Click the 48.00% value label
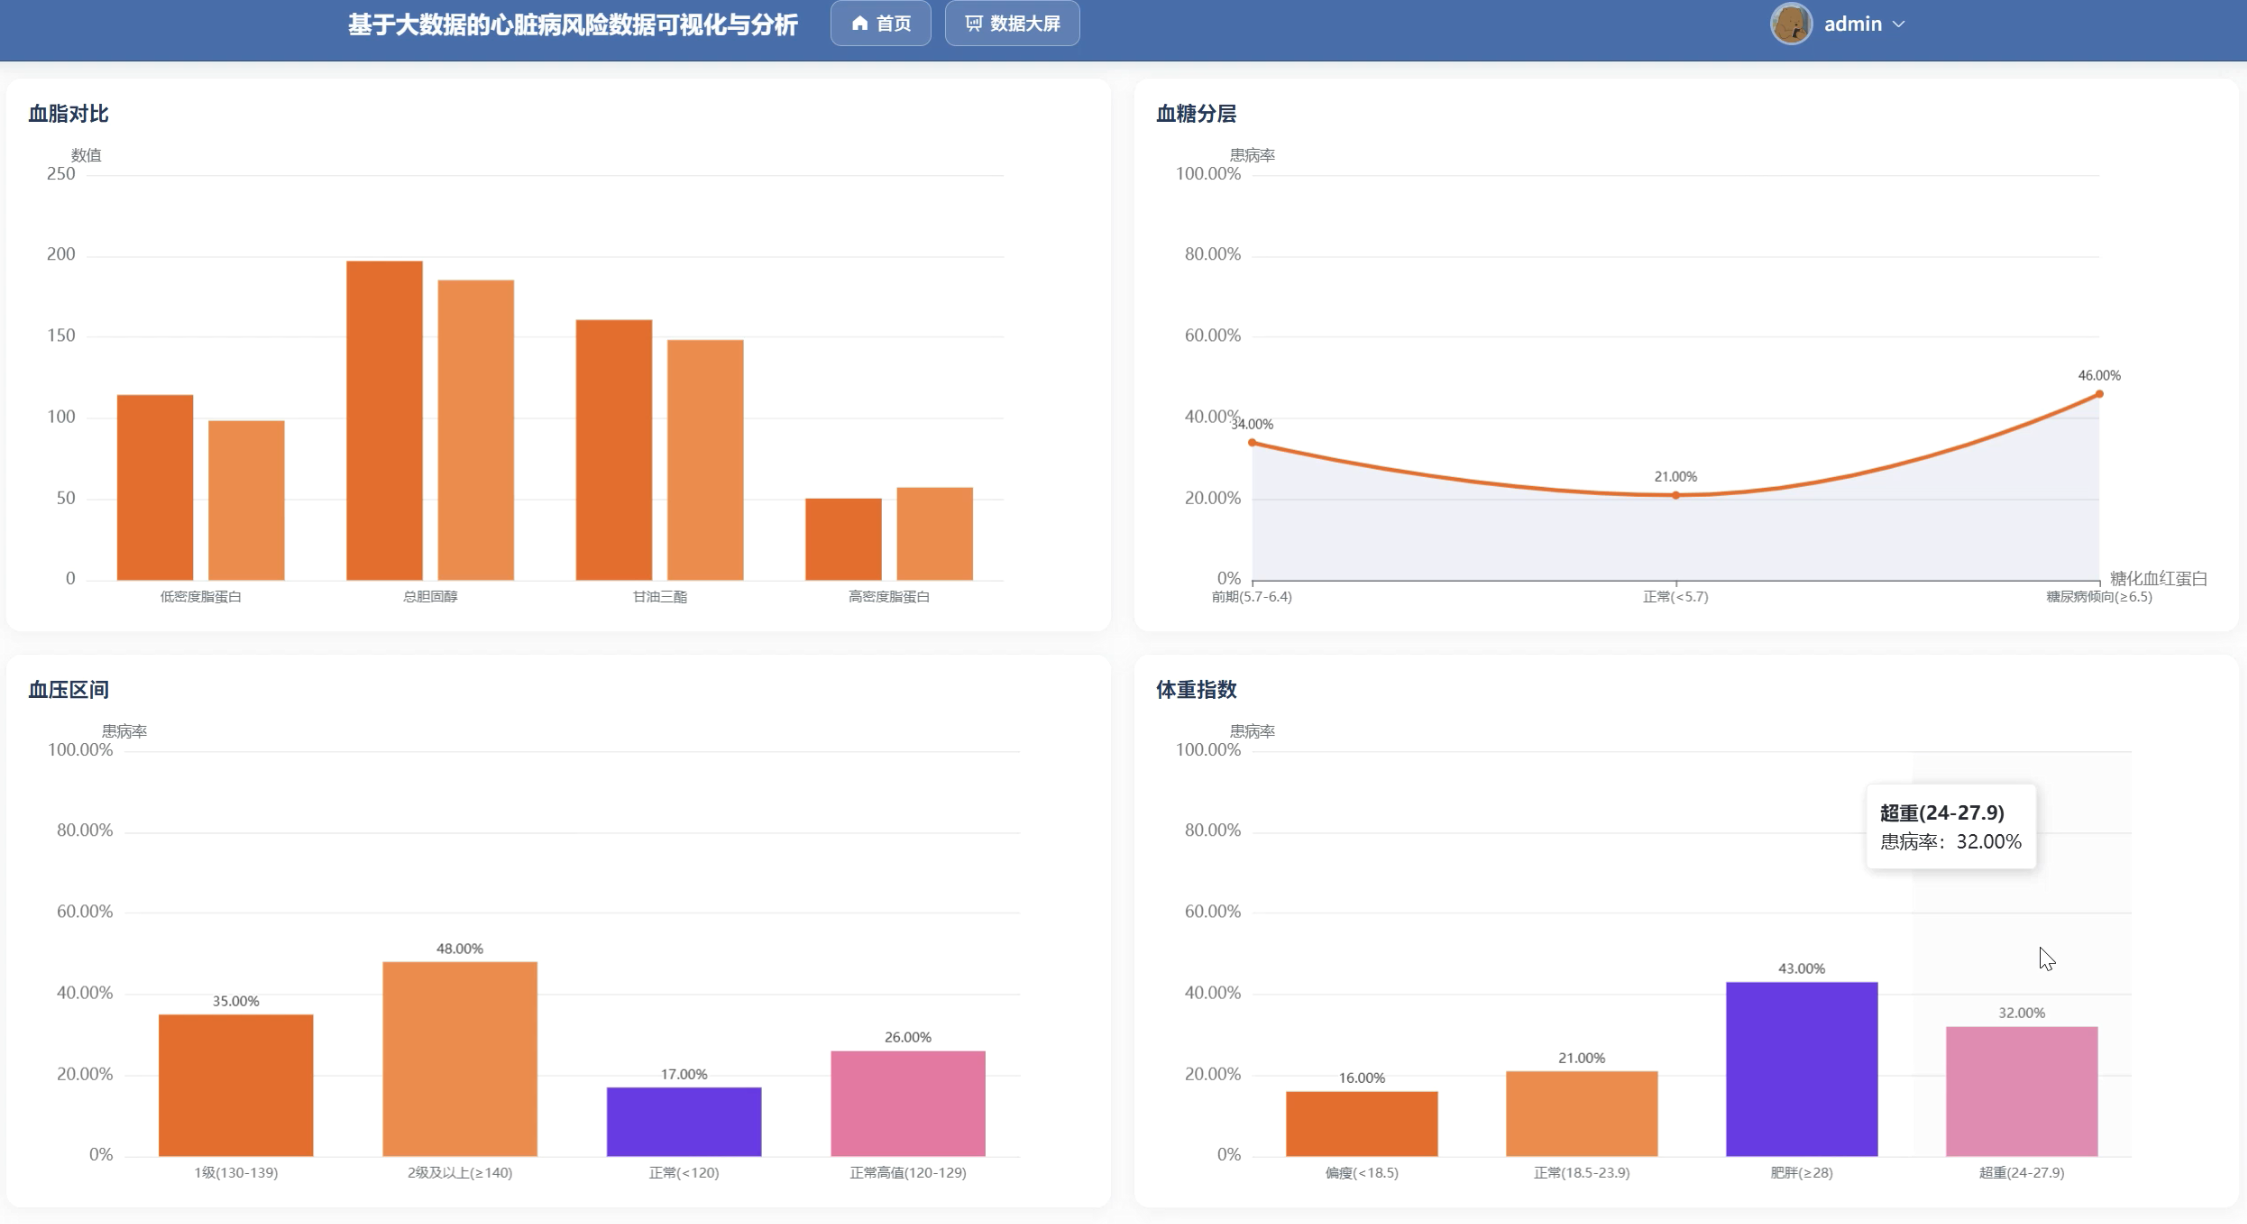 pos(460,948)
